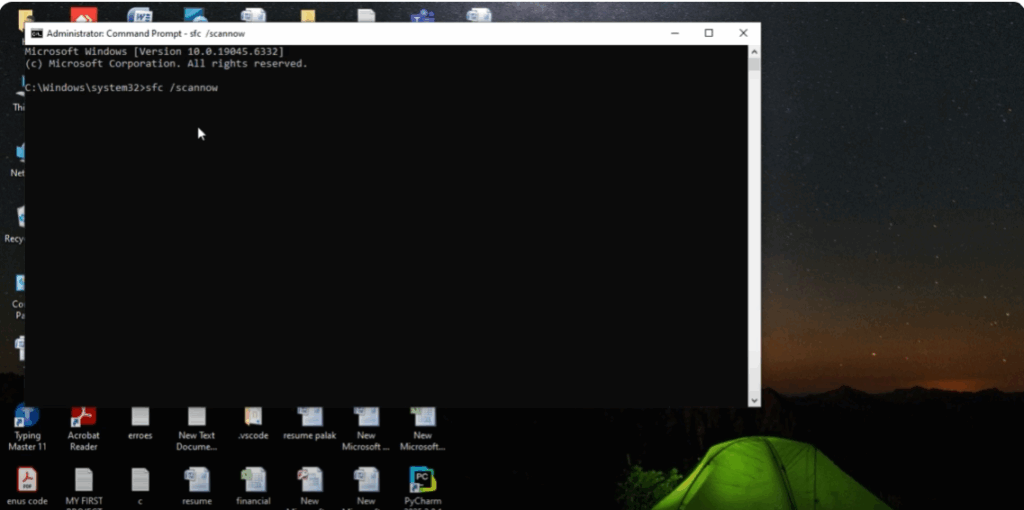
Task: Click the 'Microsoft Windows [Version 10.0.19045.6332]' line
Action: (x=154, y=51)
